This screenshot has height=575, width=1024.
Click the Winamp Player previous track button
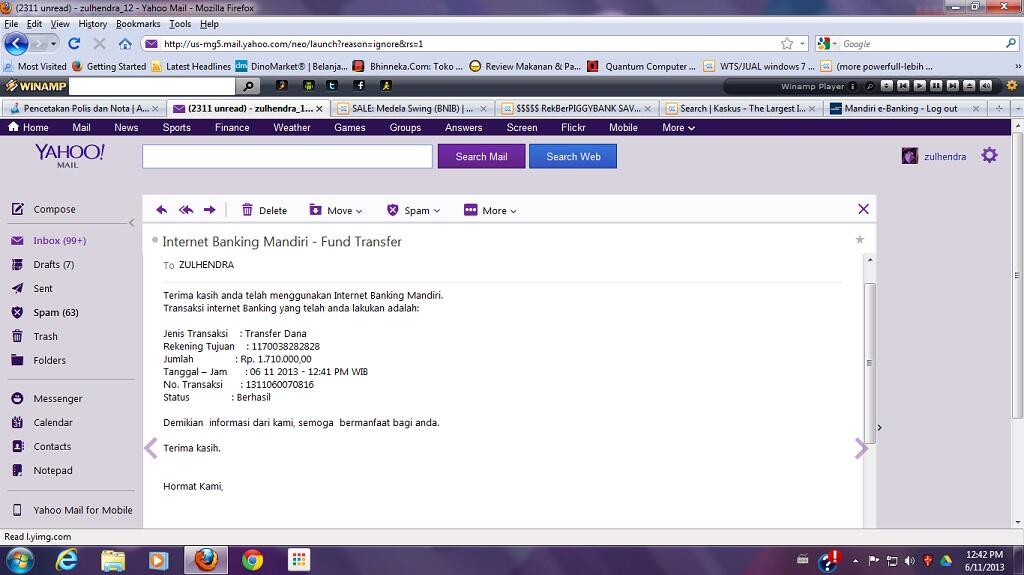point(903,86)
